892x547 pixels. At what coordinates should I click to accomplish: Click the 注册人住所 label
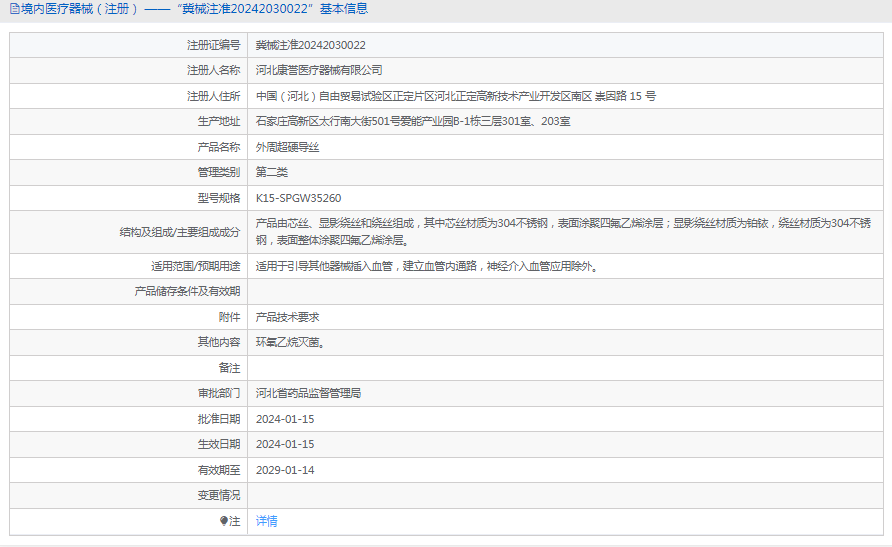(x=213, y=96)
